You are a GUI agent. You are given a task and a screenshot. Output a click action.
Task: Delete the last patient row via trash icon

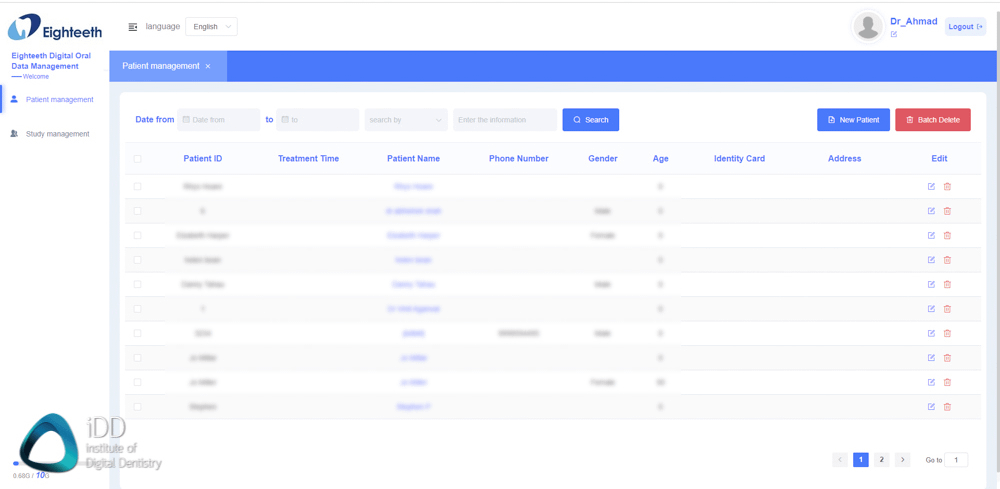947,407
